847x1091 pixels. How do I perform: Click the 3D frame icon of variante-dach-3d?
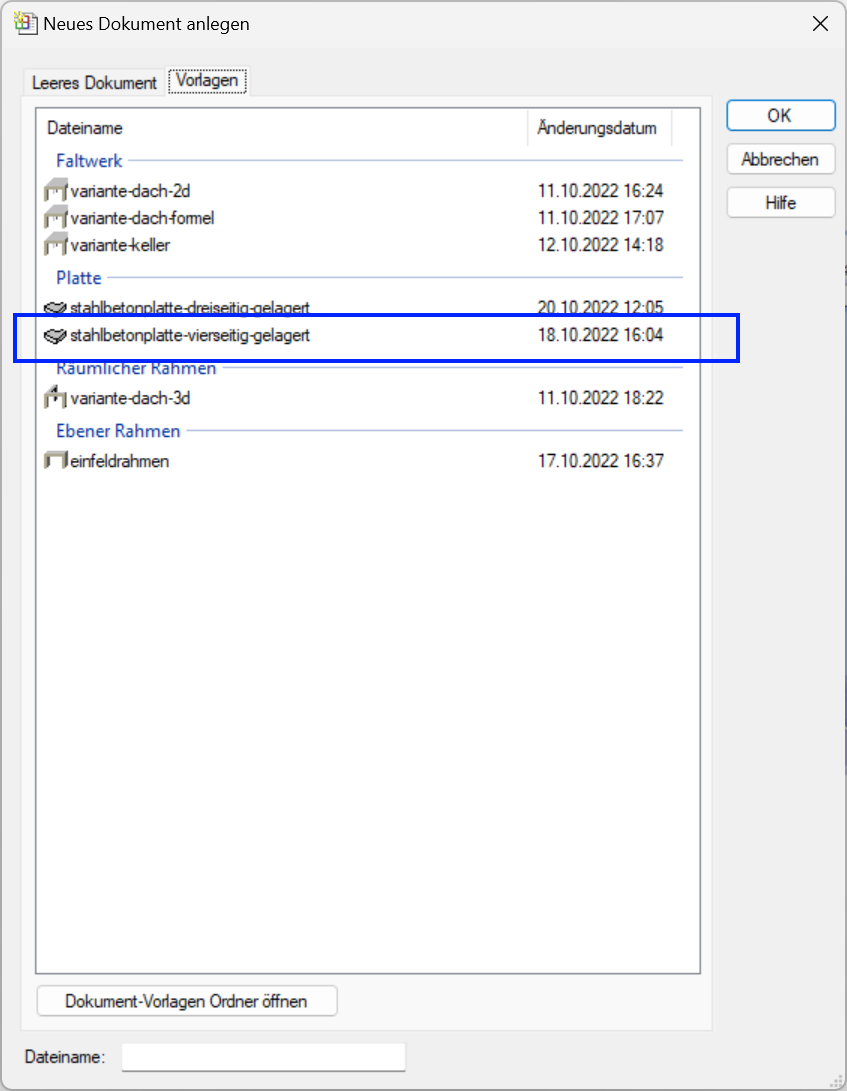pos(55,397)
